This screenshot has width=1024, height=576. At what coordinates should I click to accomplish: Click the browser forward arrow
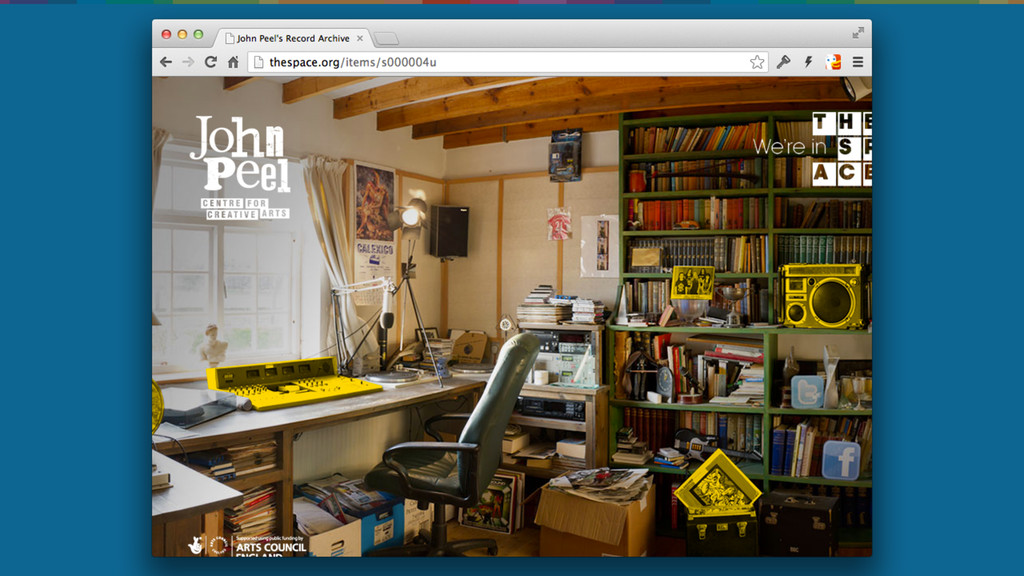pyautogui.click(x=188, y=62)
